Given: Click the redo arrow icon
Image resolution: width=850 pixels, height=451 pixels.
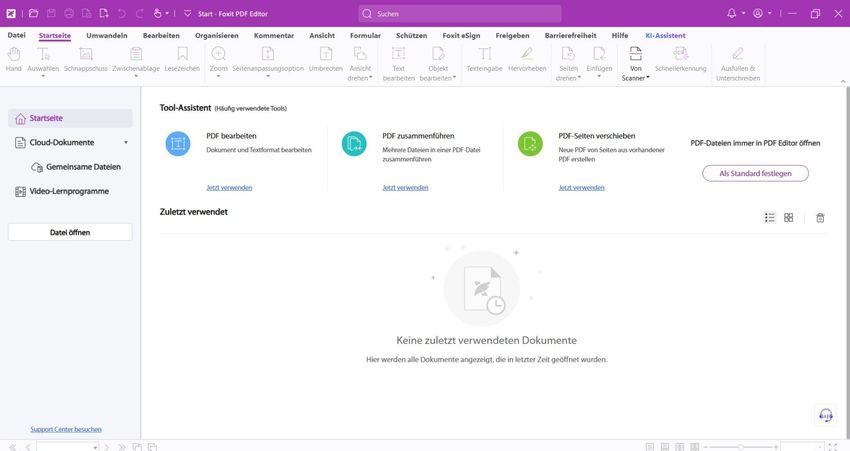Looking at the screenshot, I should (x=140, y=14).
